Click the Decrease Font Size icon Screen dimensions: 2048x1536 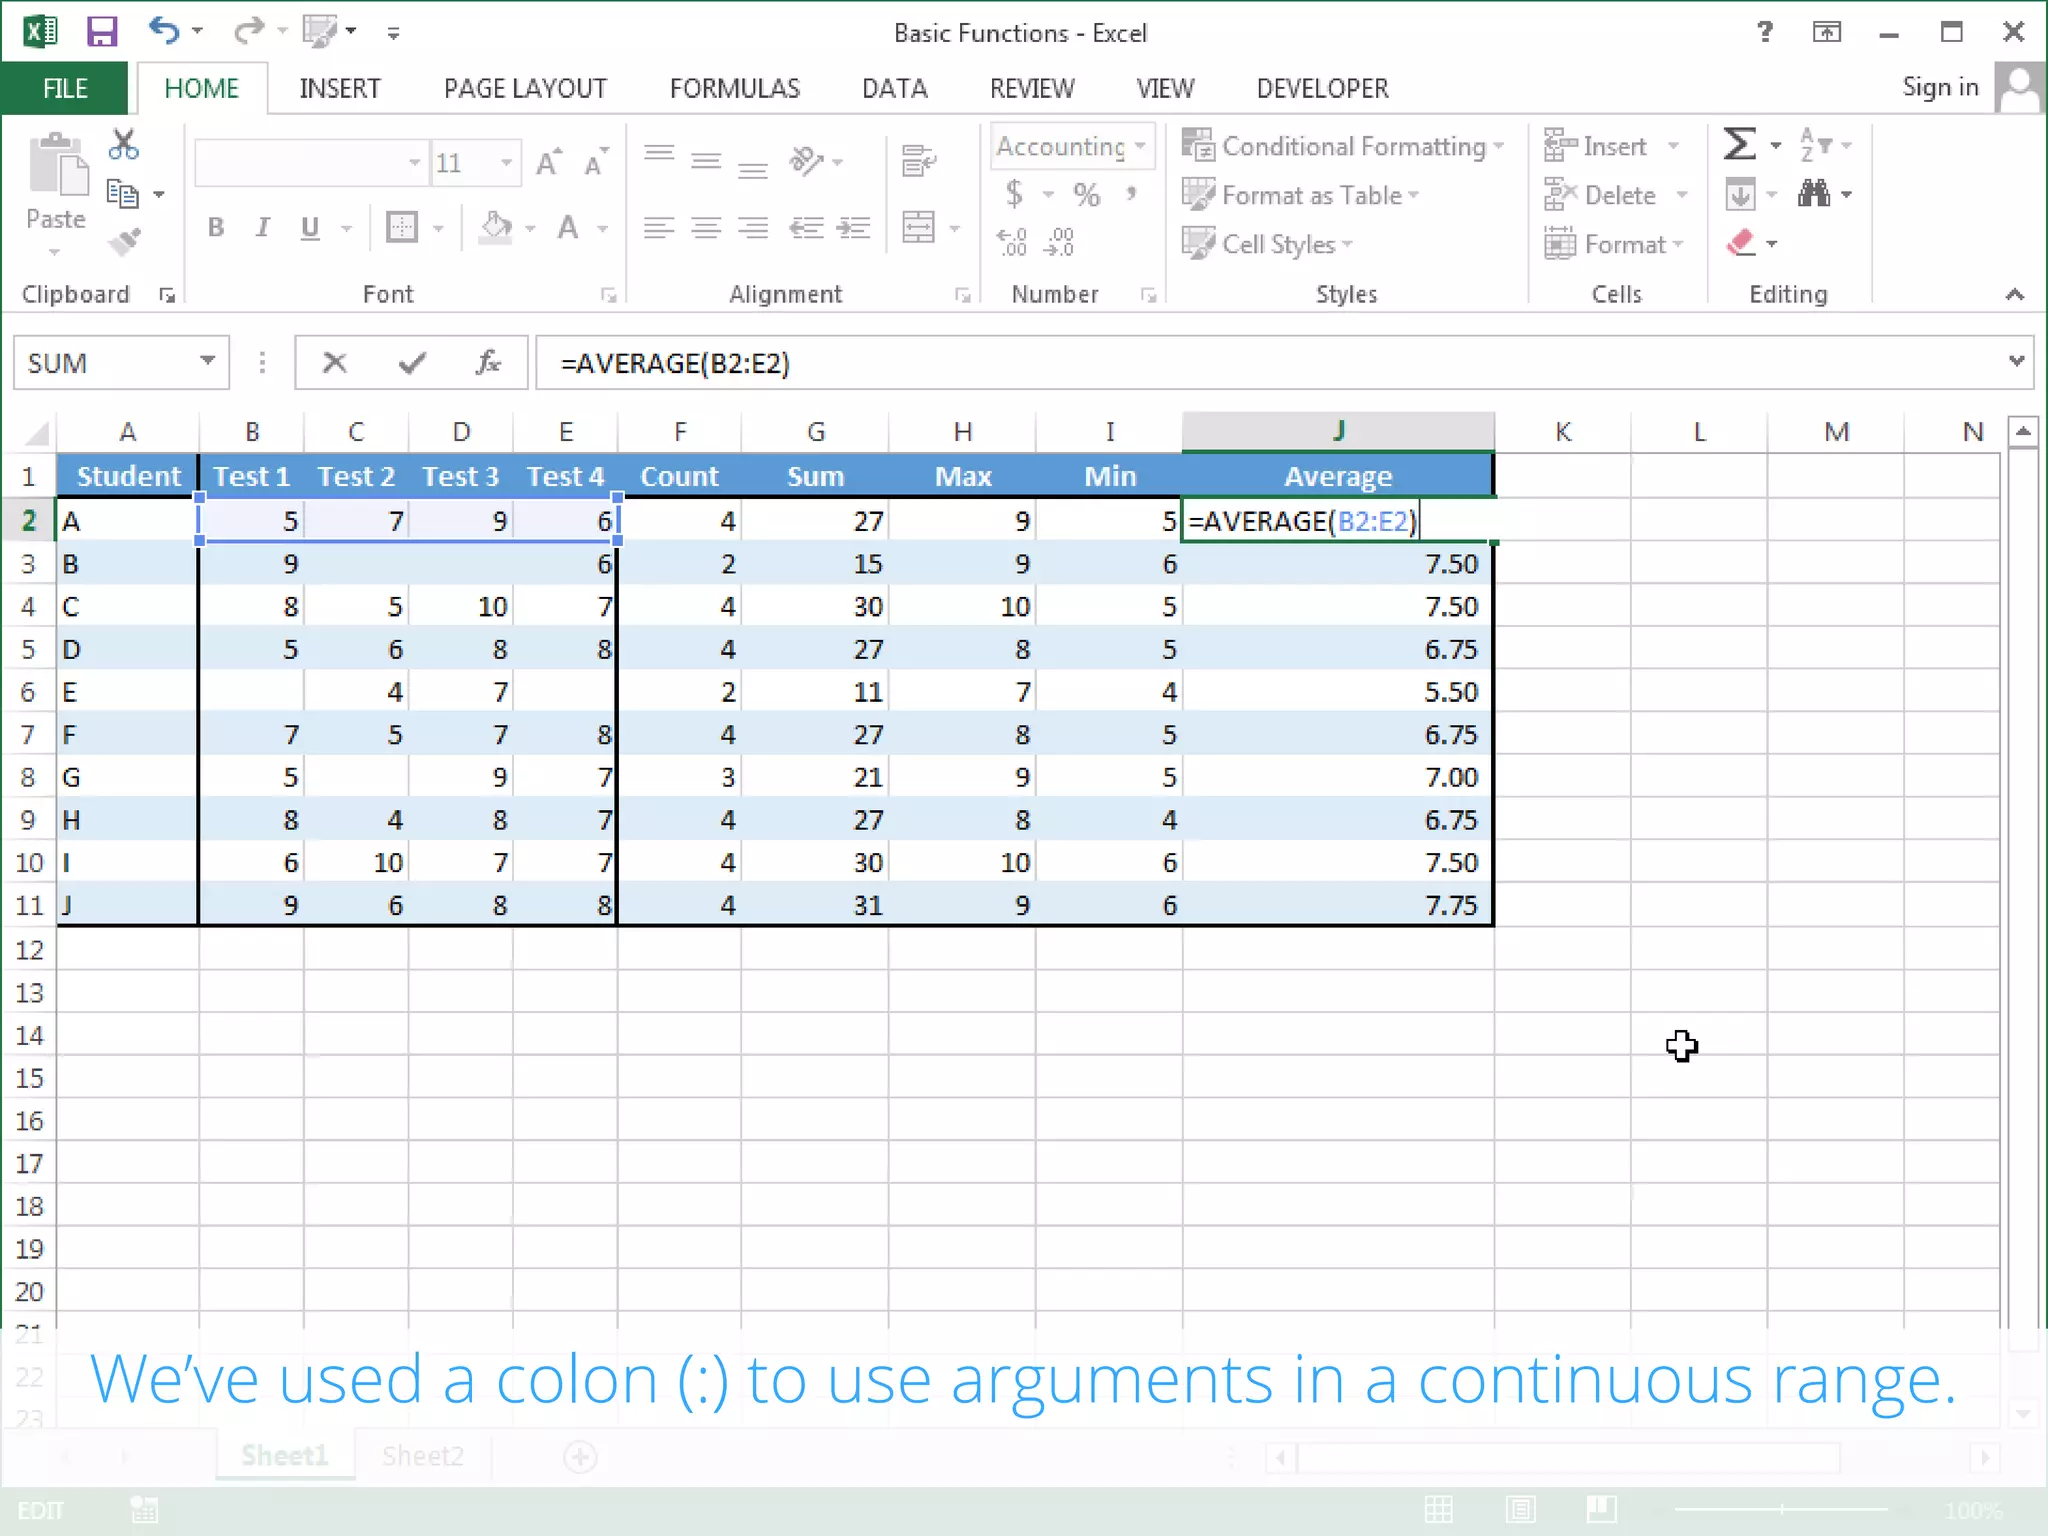click(x=596, y=162)
